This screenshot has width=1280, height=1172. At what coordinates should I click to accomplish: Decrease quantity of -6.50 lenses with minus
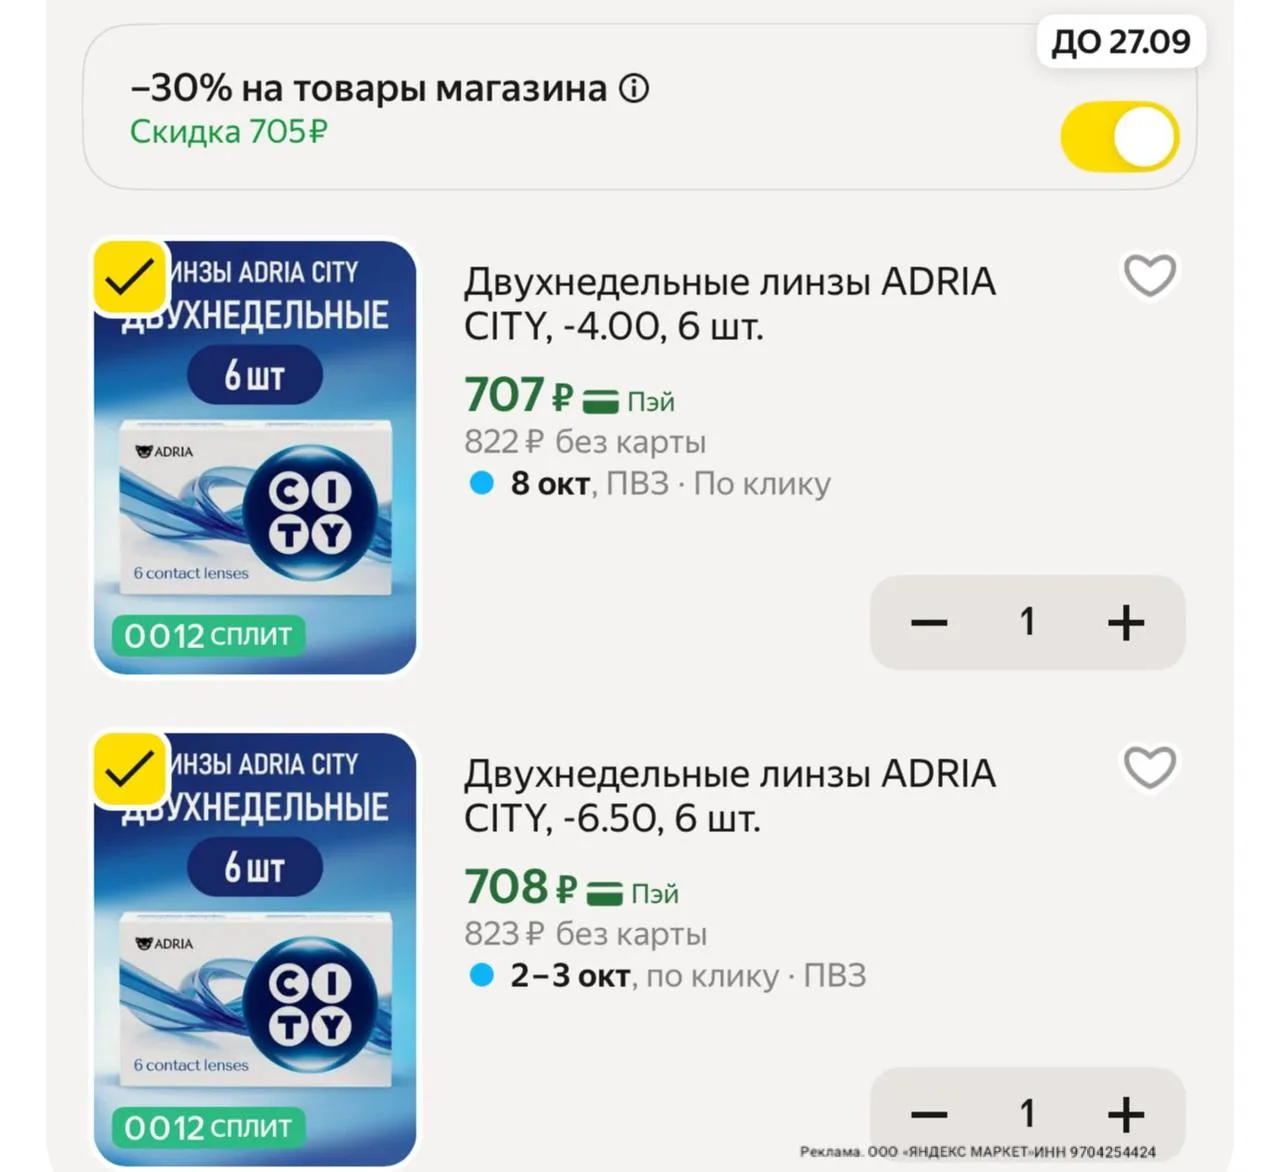coord(929,1114)
